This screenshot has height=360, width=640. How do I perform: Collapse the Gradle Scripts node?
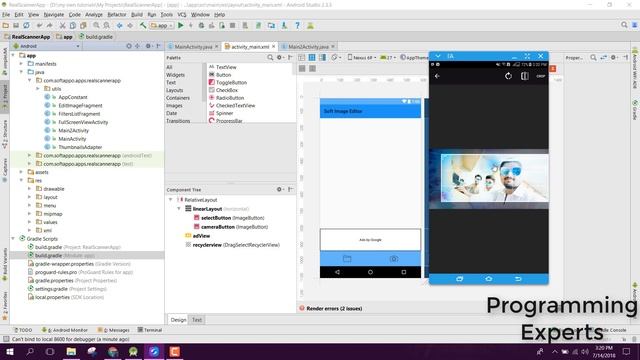(13, 238)
